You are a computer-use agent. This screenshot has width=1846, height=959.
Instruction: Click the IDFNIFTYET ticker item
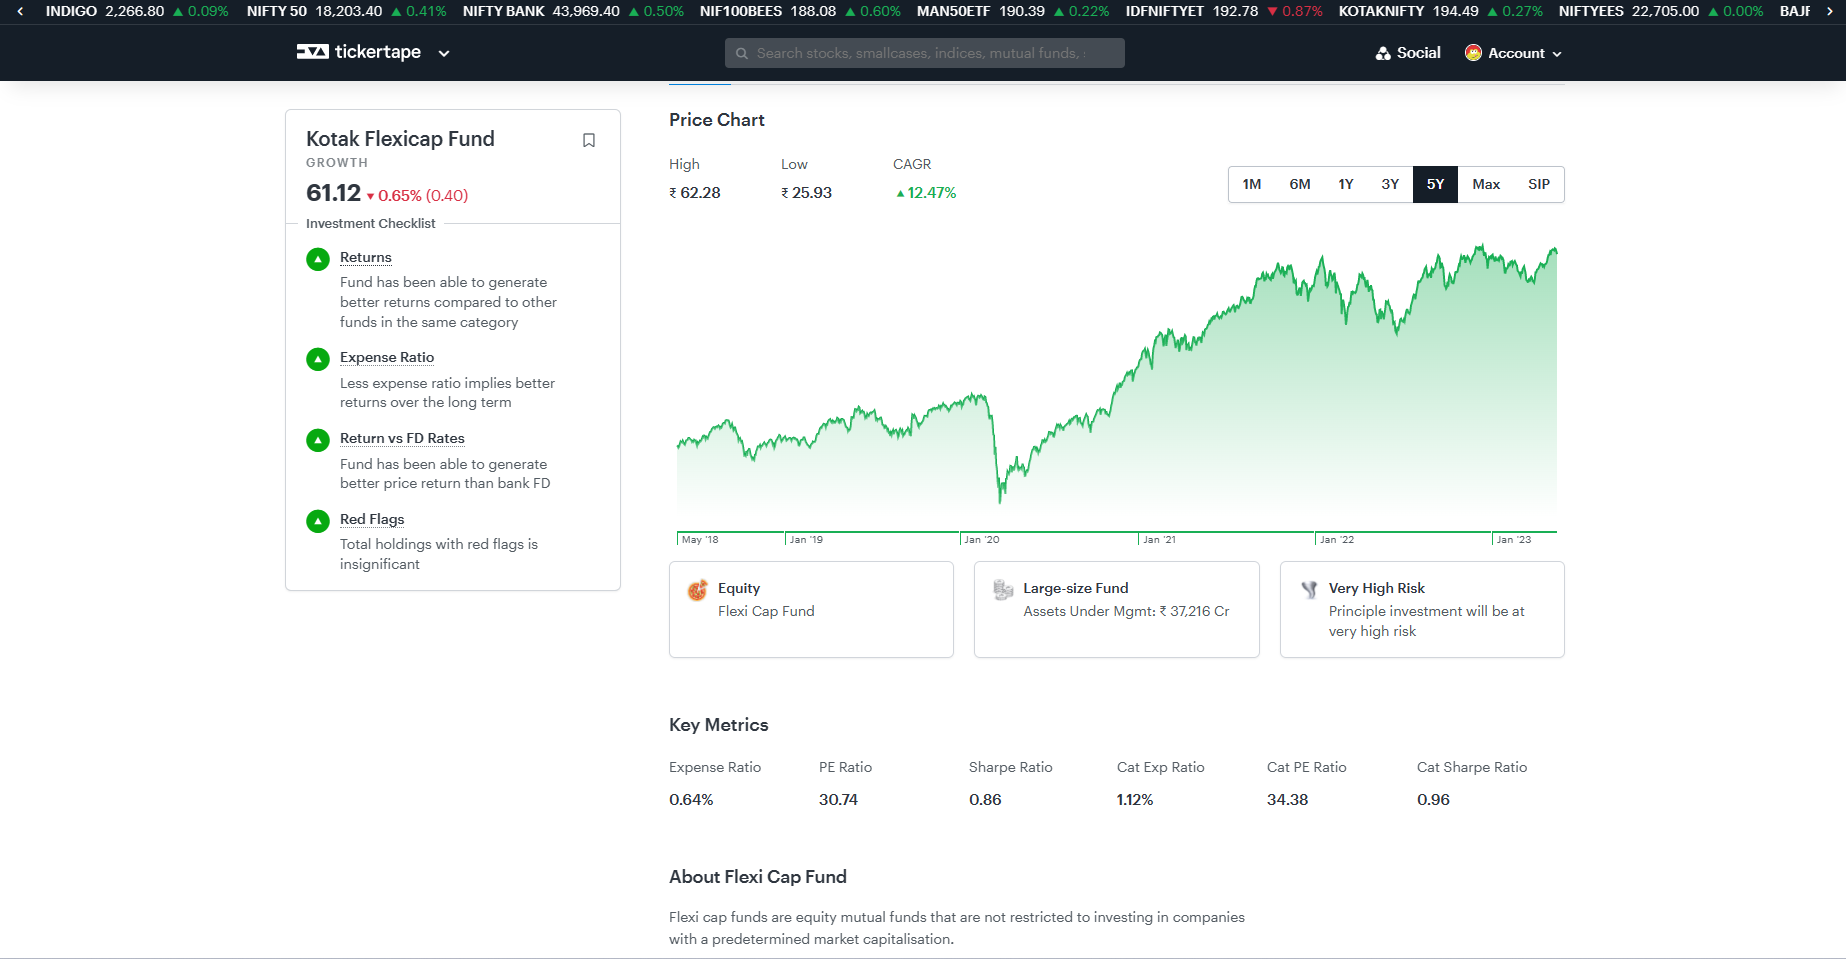click(1224, 11)
